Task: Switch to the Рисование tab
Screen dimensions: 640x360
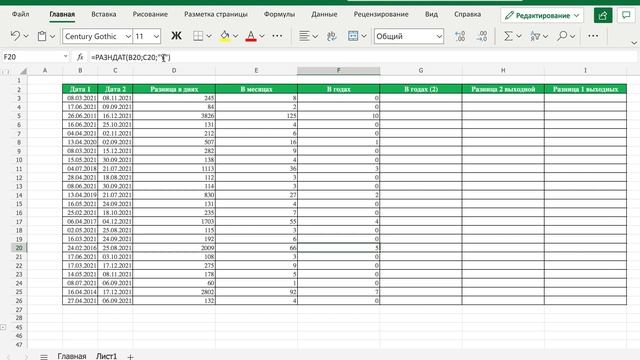Action: click(x=150, y=14)
